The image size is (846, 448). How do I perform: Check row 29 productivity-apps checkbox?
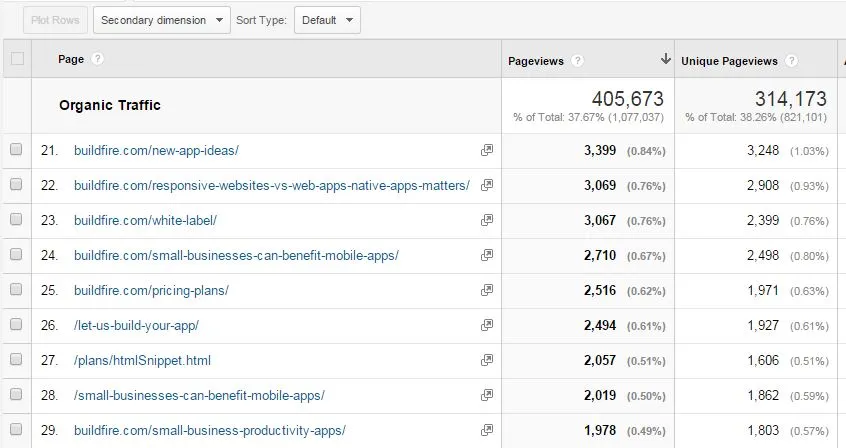(x=16, y=429)
